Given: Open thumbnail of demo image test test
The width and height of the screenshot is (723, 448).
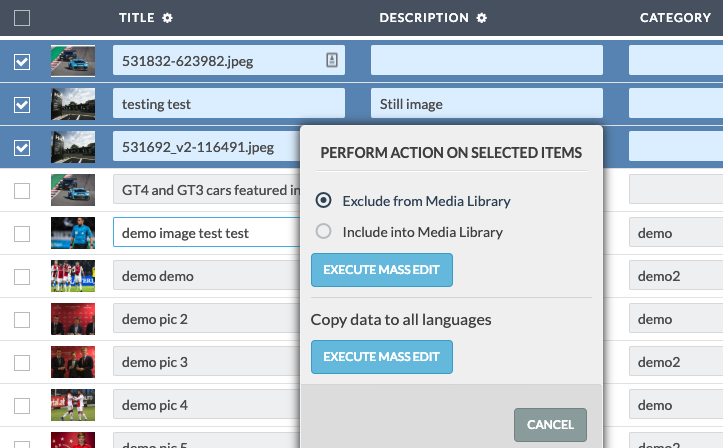Looking at the screenshot, I should [73, 233].
